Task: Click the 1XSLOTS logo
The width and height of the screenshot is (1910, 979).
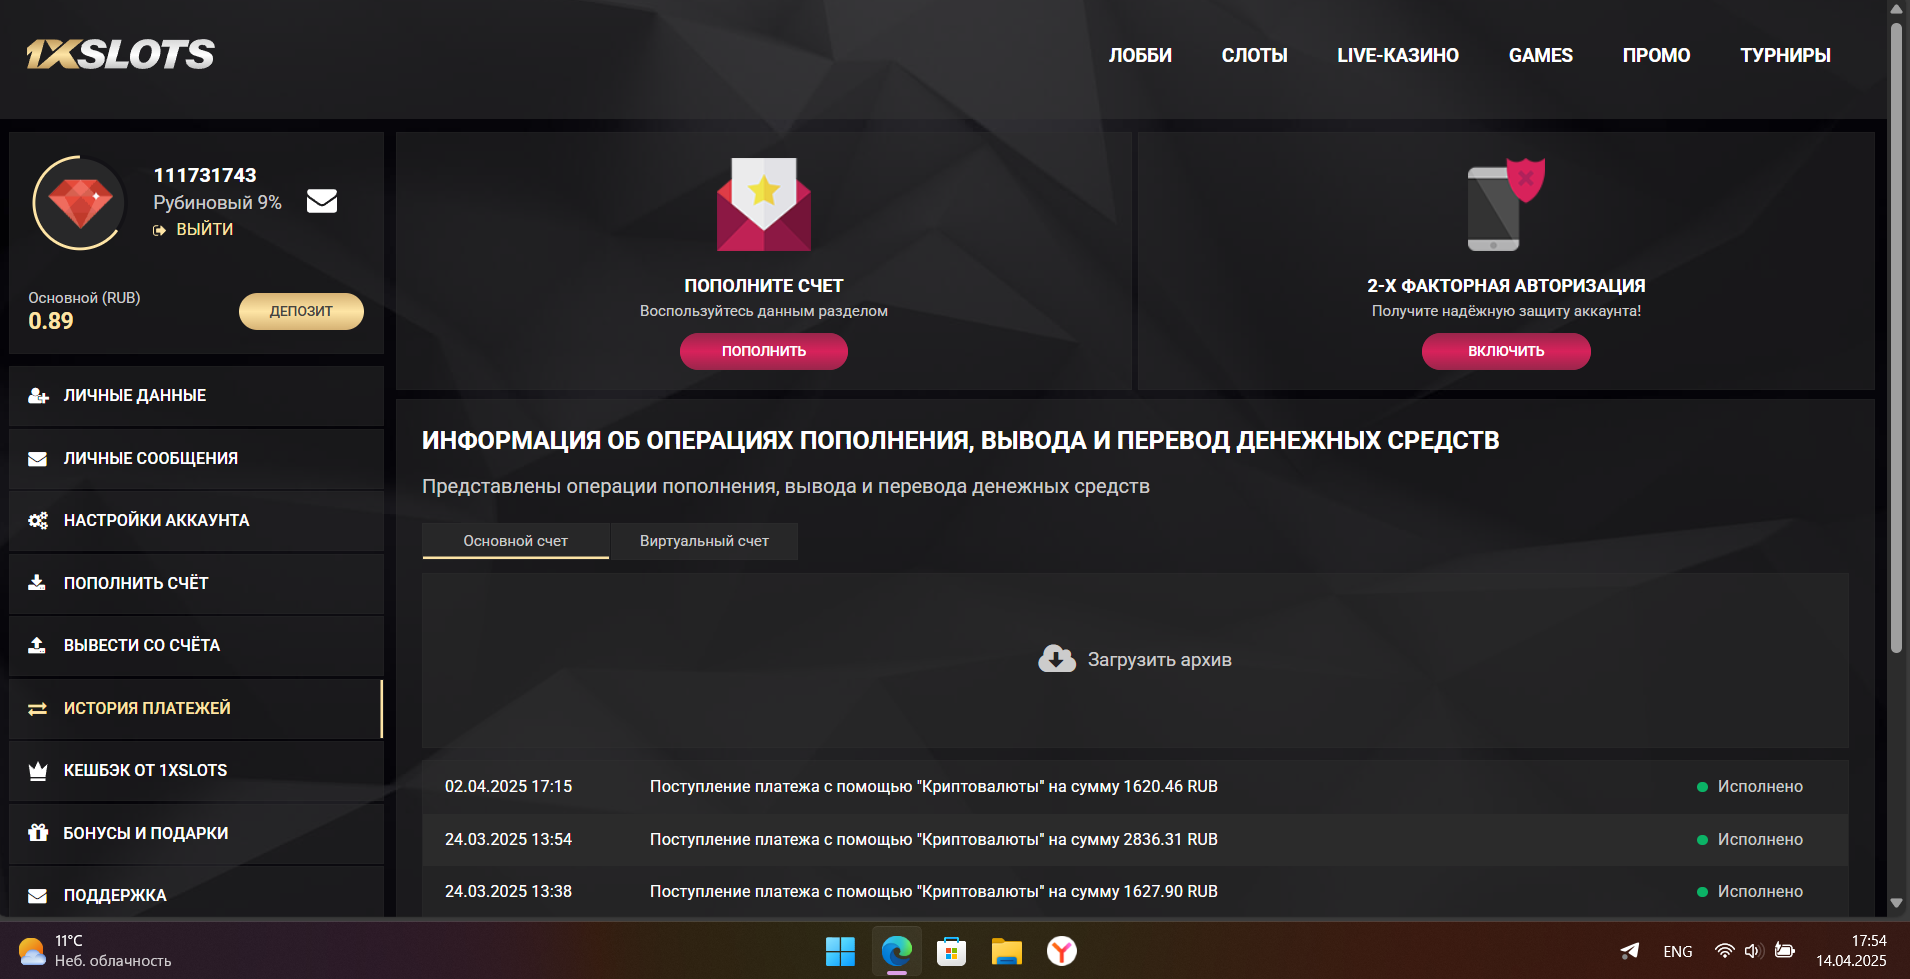Action: click(120, 54)
